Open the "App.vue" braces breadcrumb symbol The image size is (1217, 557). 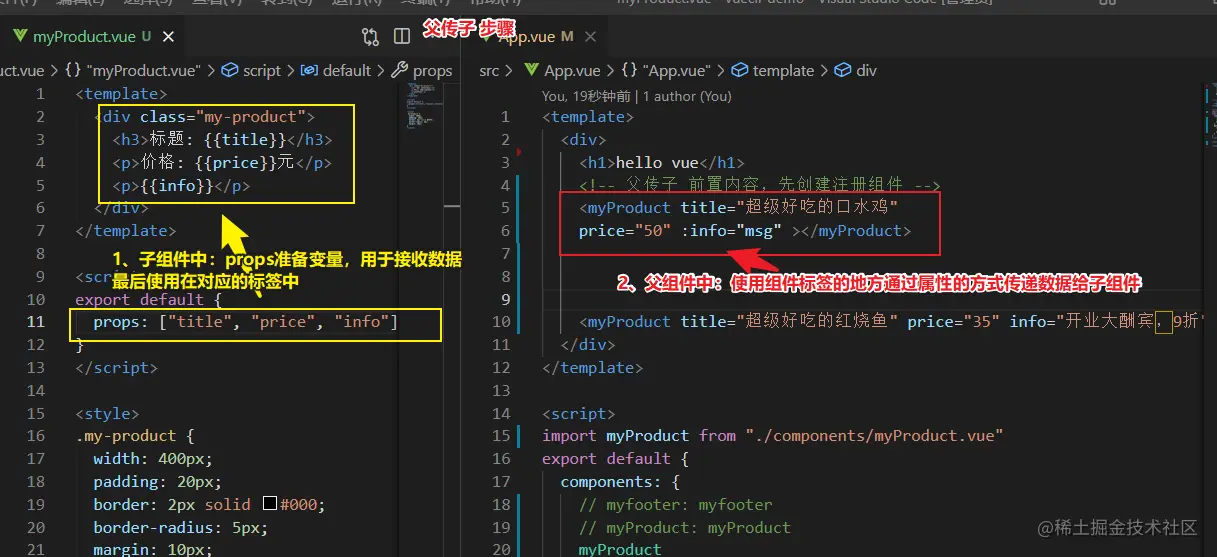point(666,71)
